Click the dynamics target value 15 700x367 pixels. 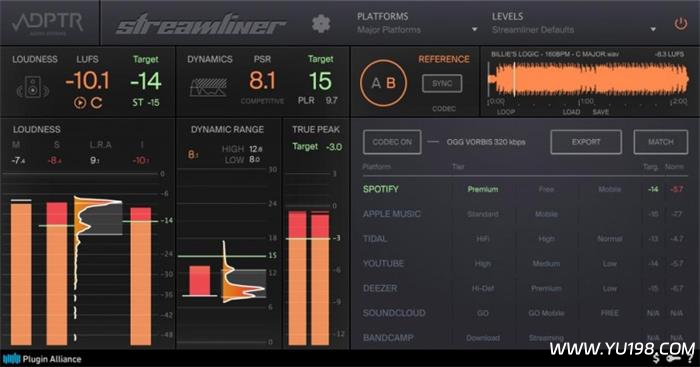tap(320, 81)
